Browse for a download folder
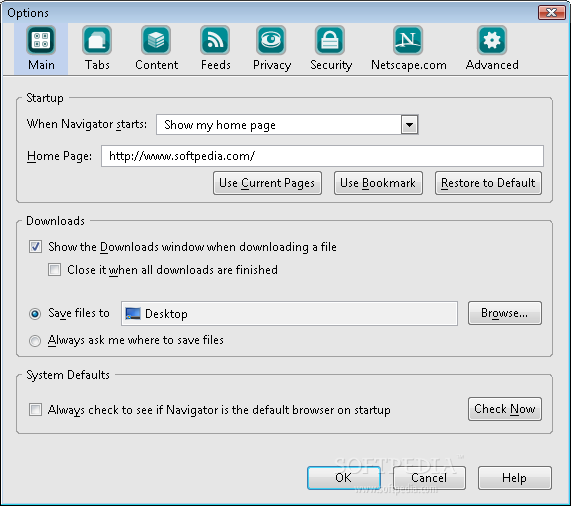The image size is (571, 506). [505, 313]
